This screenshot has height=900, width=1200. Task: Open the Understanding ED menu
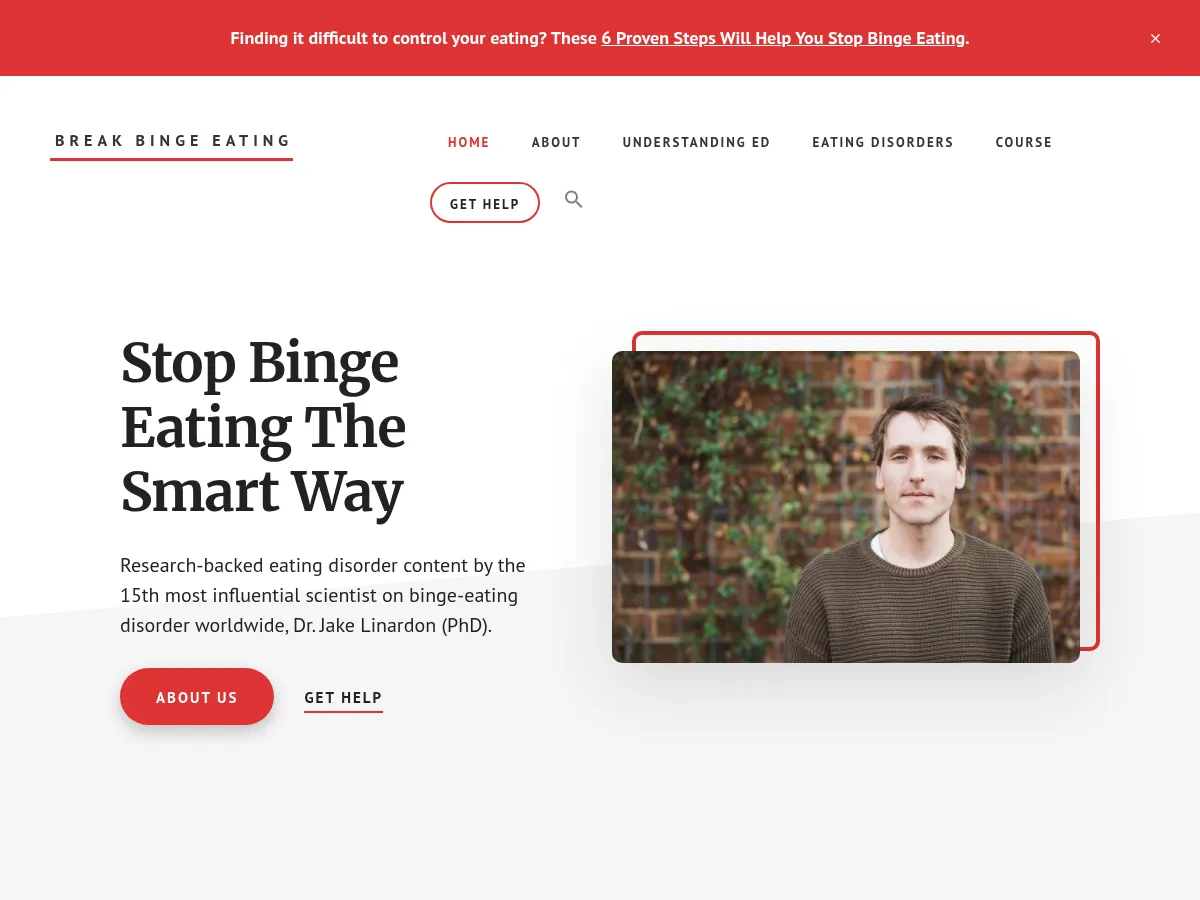click(x=696, y=142)
